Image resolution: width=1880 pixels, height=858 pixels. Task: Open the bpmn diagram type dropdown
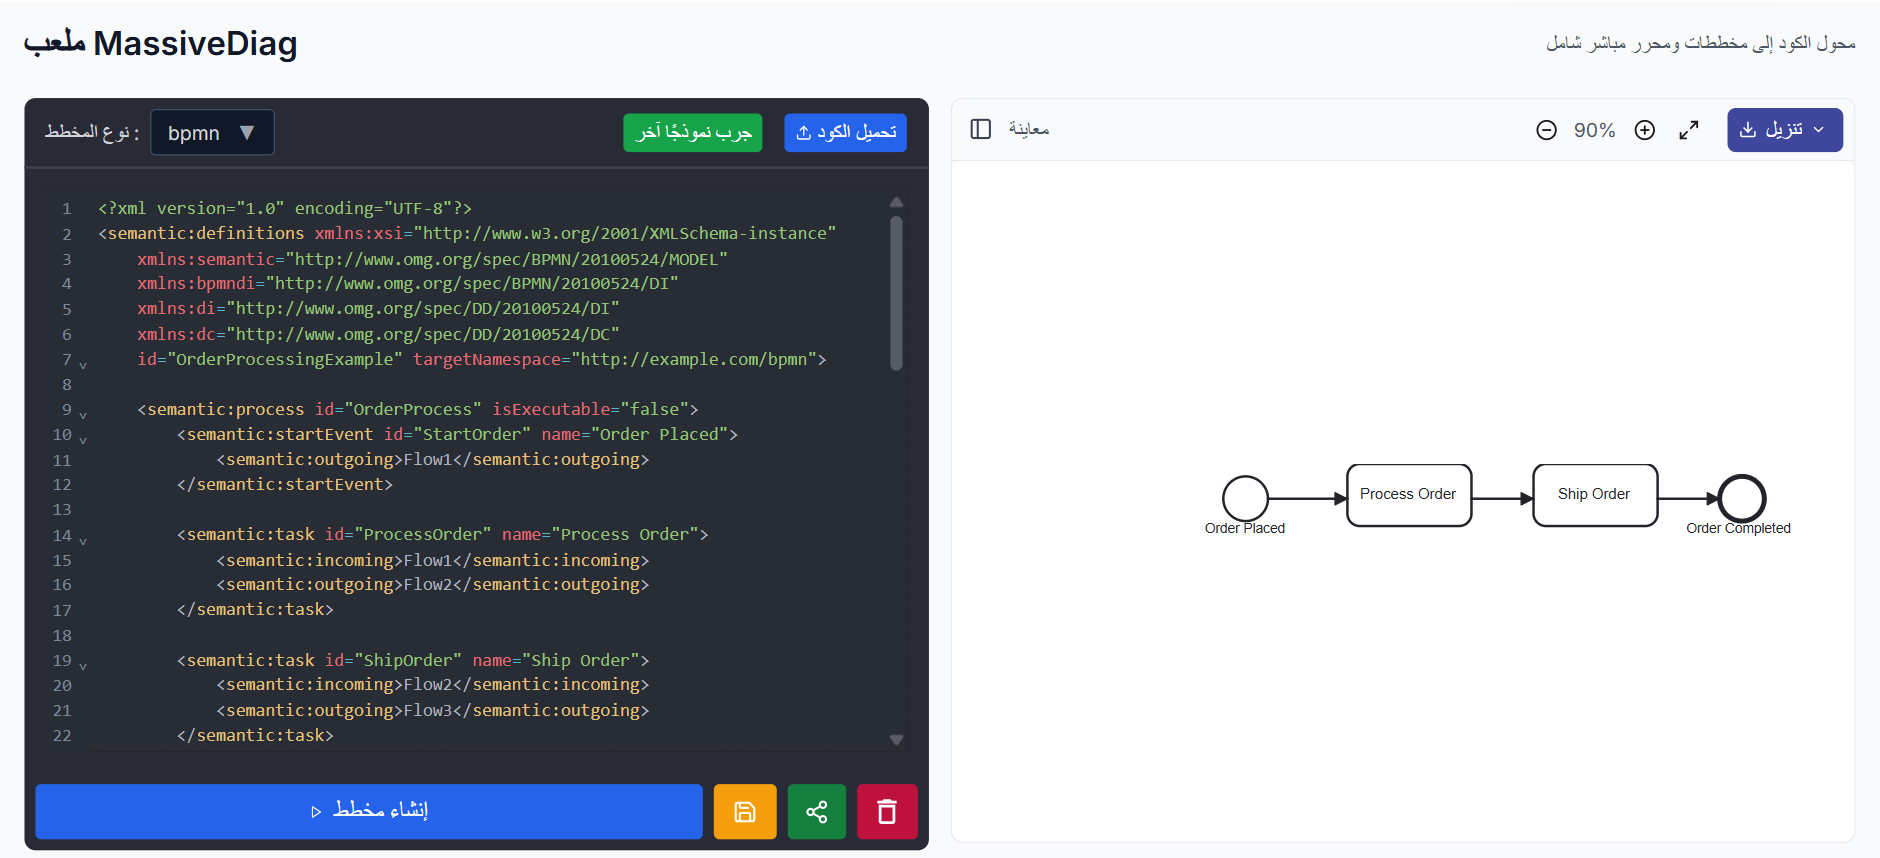[212, 132]
